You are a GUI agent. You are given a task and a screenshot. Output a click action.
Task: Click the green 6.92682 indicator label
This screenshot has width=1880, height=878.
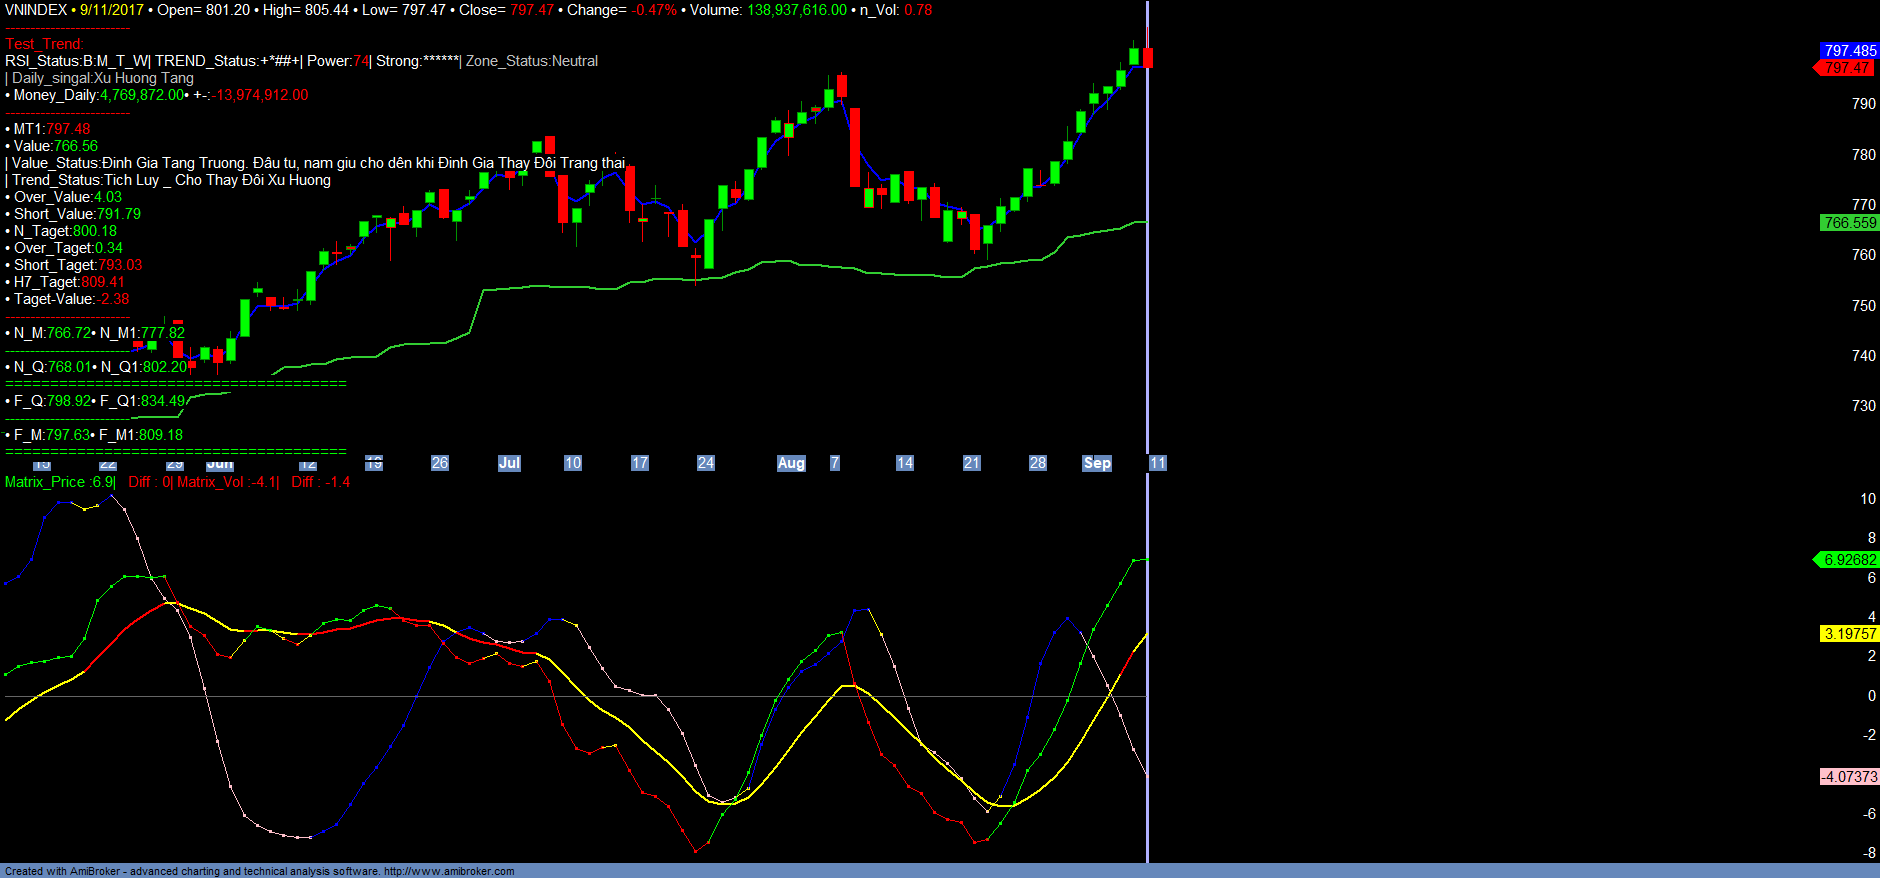click(x=1849, y=560)
